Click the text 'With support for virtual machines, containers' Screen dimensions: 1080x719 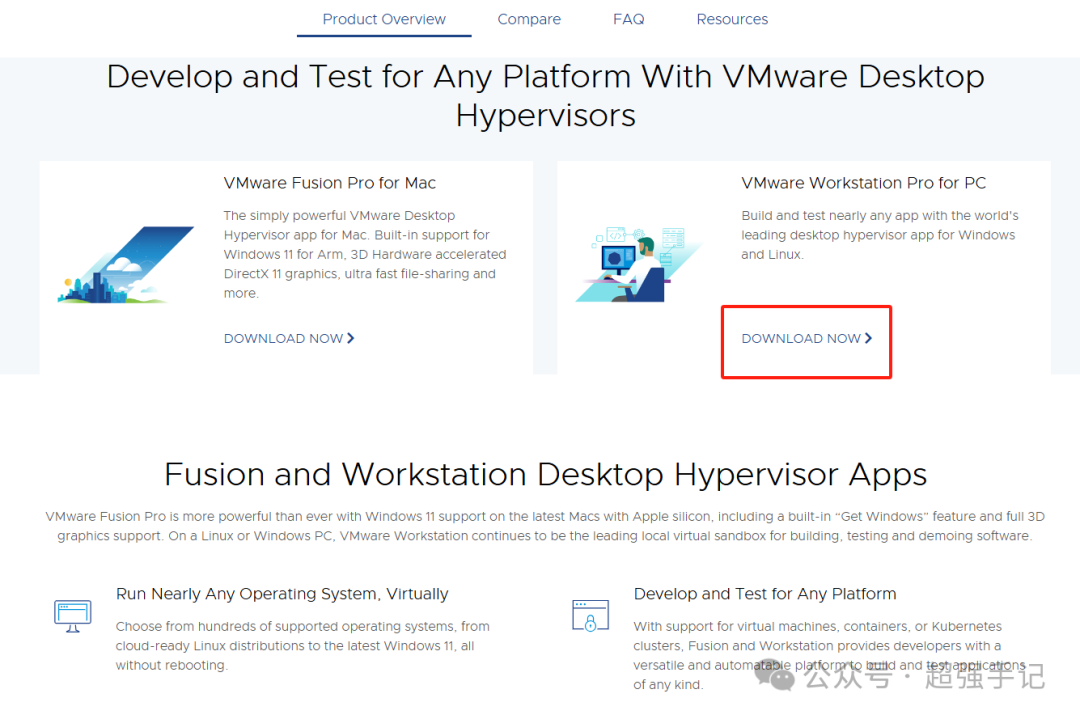pyautogui.click(x=829, y=655)
